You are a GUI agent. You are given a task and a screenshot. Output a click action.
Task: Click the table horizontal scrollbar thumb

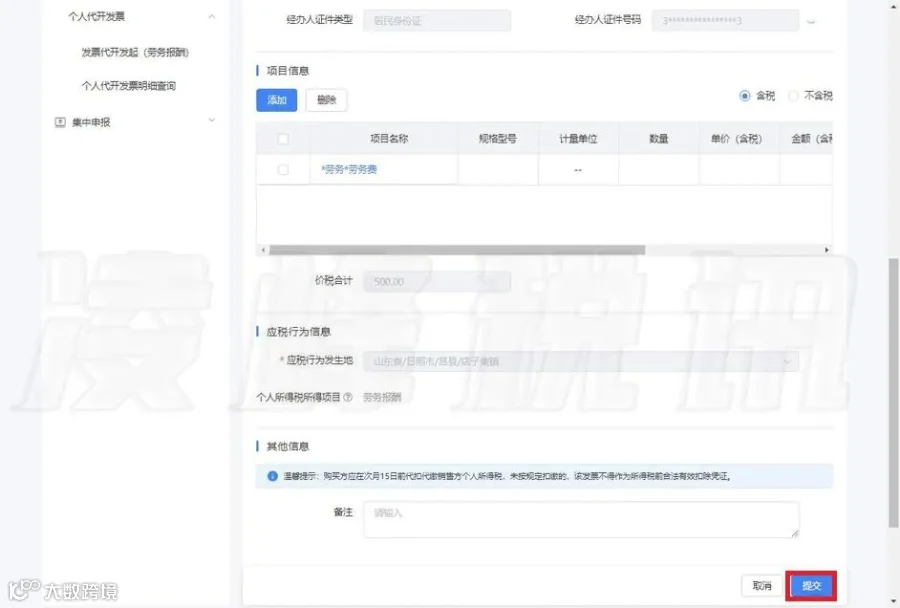point(457,250)
